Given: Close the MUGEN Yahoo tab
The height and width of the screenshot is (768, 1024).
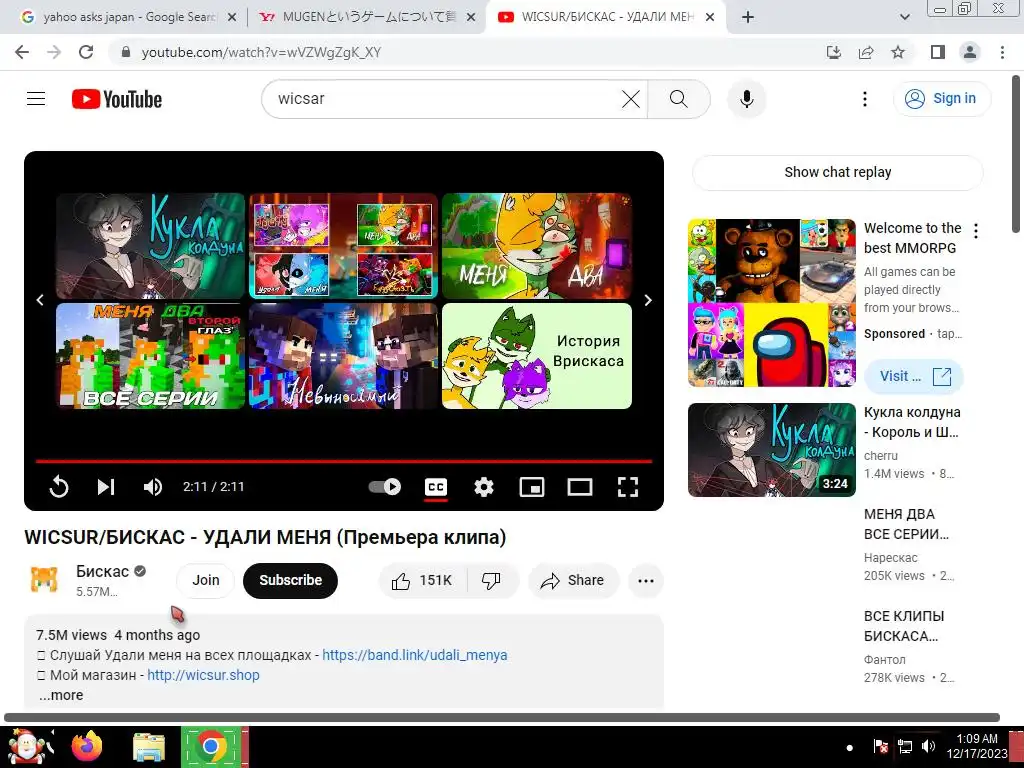Looking at the screenshot, I should [471, 18].
